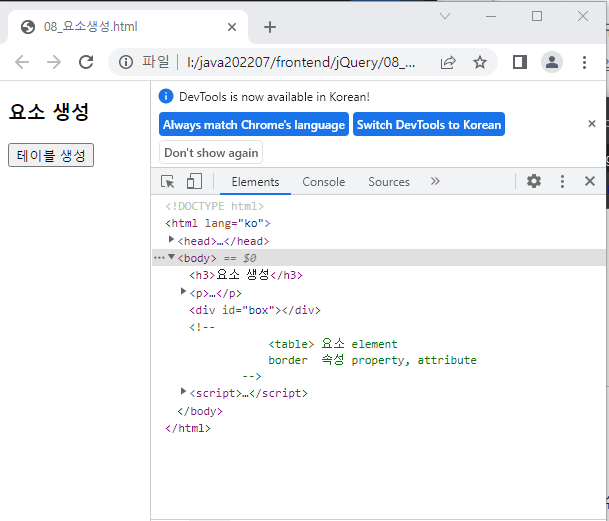Open tab search chevron
Image resolution: width=609 pixels, height=521 pixels.
[x=445, y=16]
